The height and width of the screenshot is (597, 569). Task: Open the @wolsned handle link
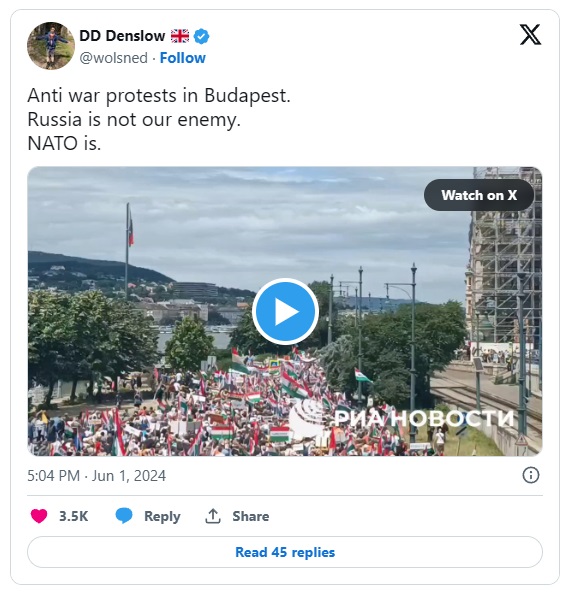tap(113, 58)
